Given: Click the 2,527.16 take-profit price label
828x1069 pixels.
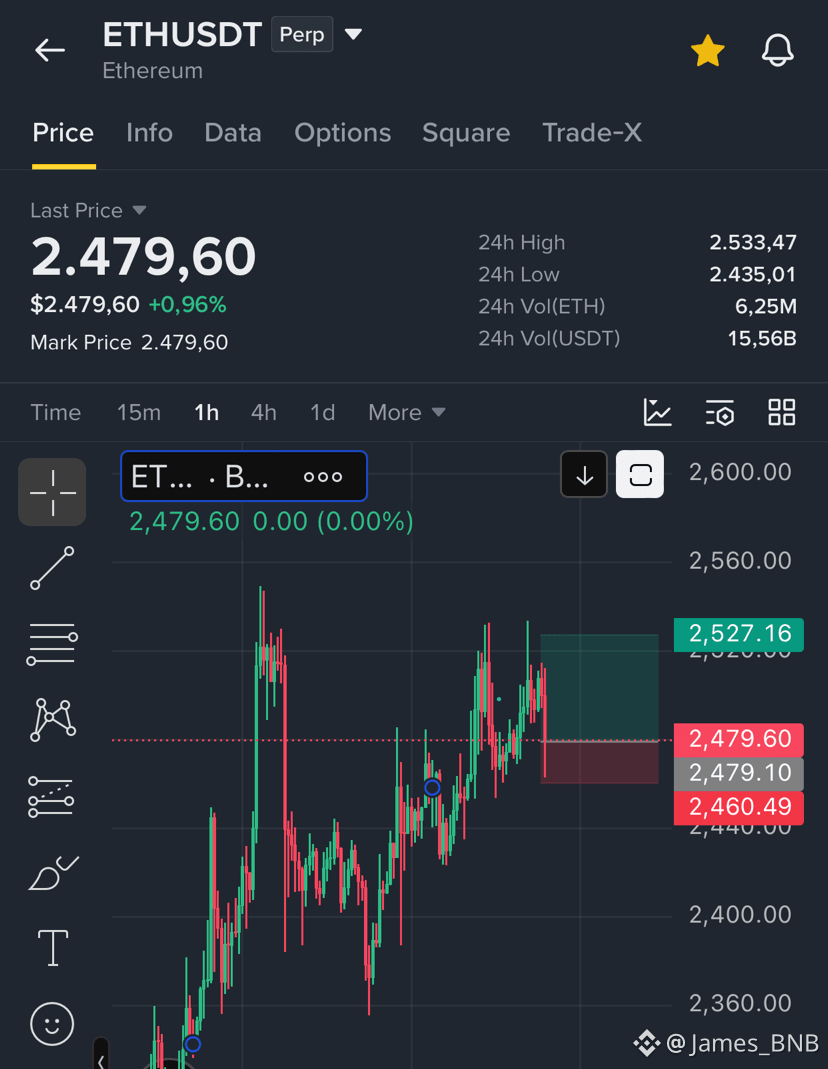Looking at the screenshot, I should [x=739, y=634].
